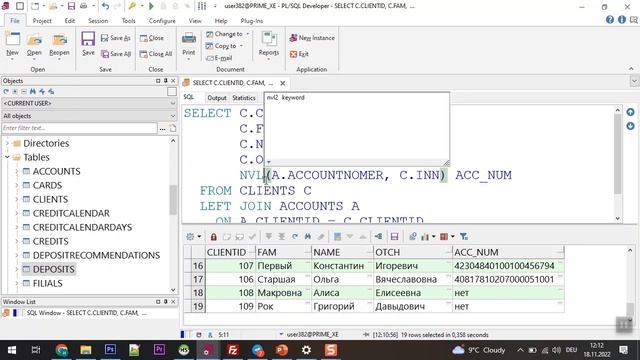This screenshot has width=640, height=360.
Task: Click the save floppy icon in grid toolbar
Action: [394, 237]
